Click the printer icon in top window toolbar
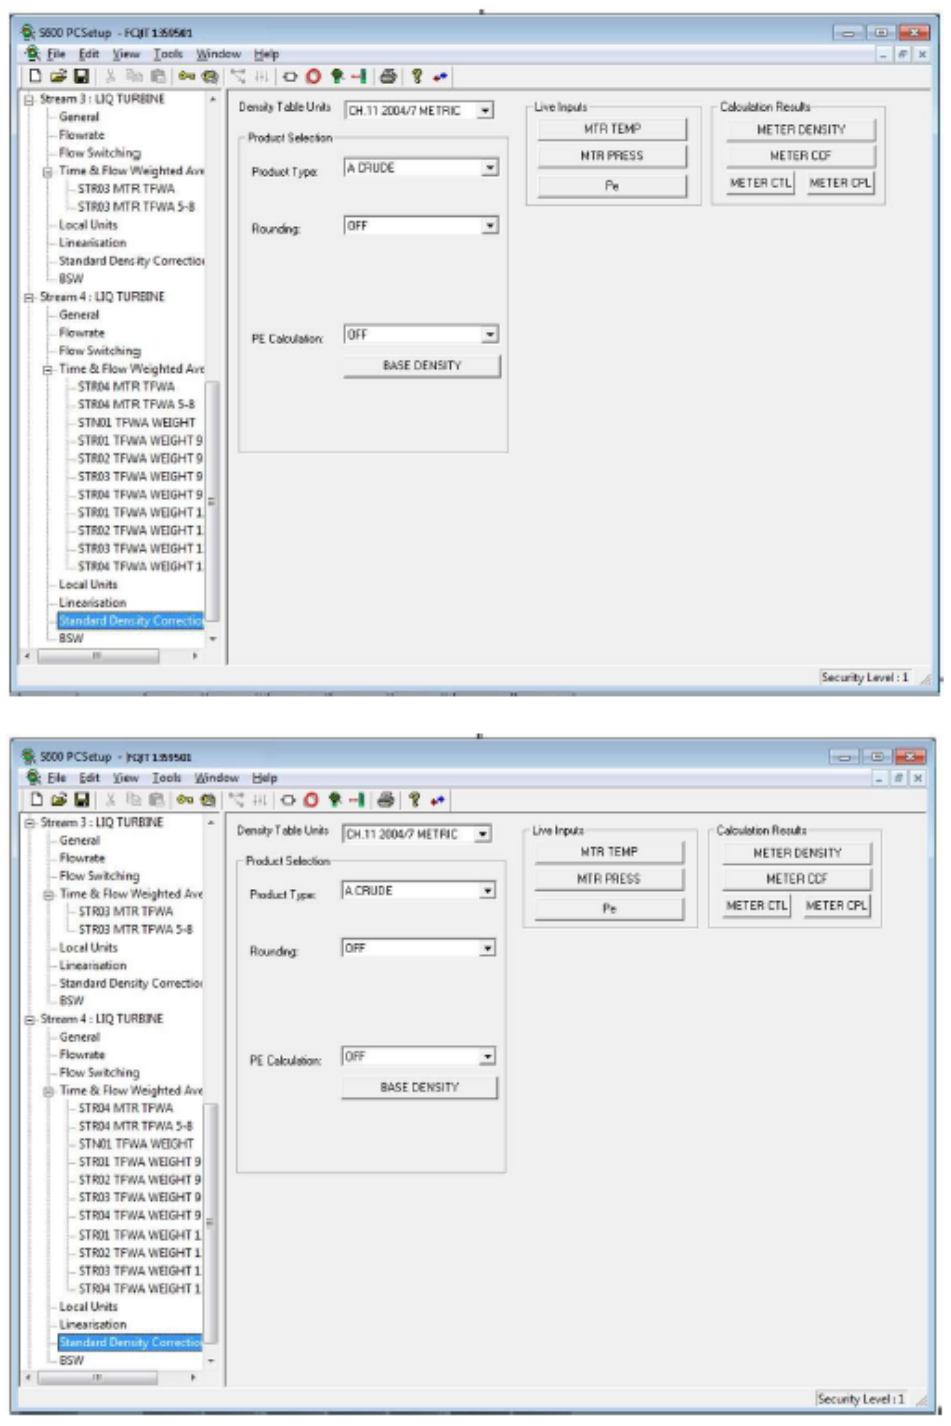 (388, 76)
